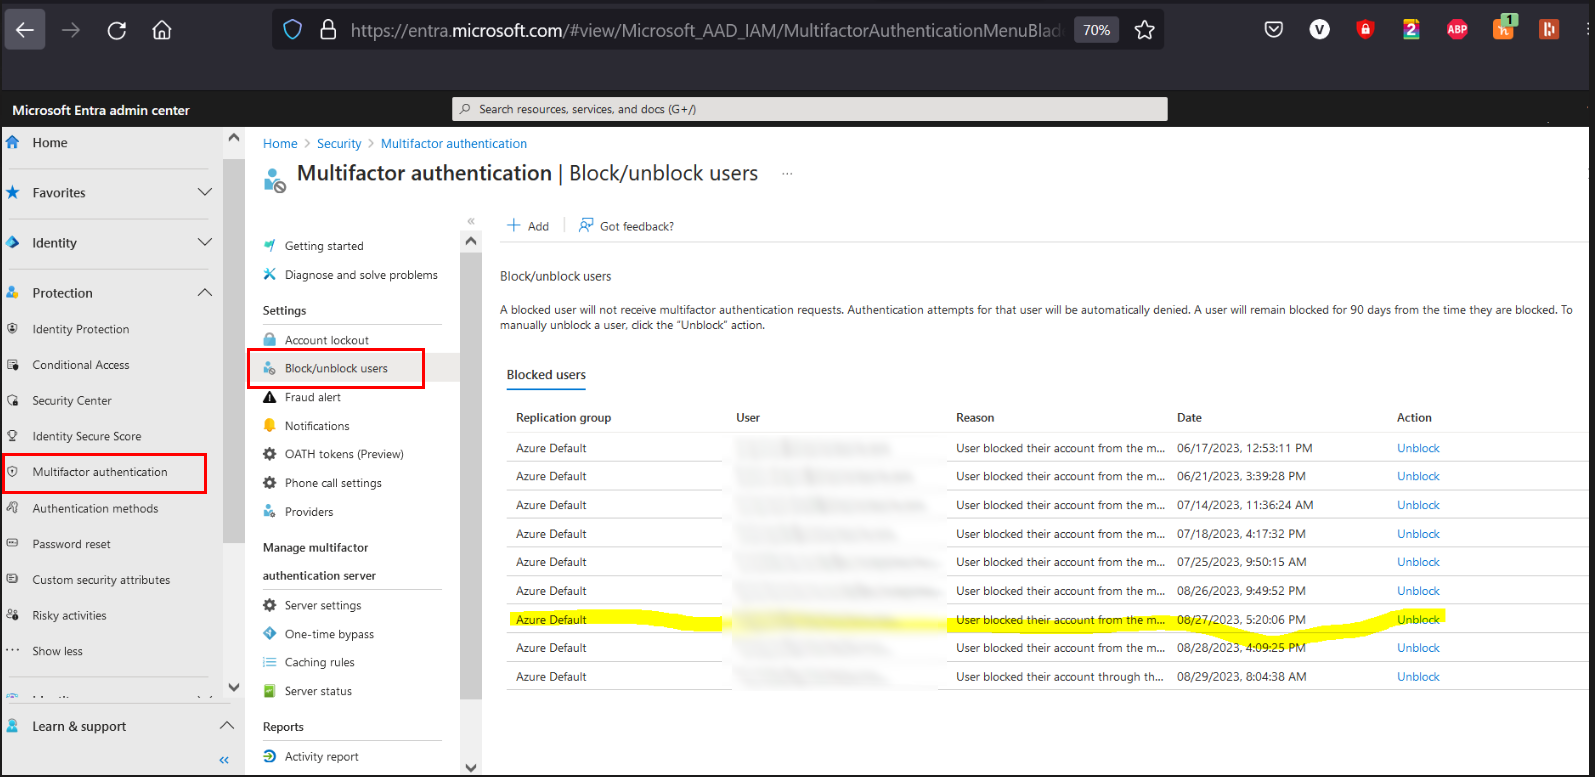Click the Diagnose and solve problems wrench icon

269,274
